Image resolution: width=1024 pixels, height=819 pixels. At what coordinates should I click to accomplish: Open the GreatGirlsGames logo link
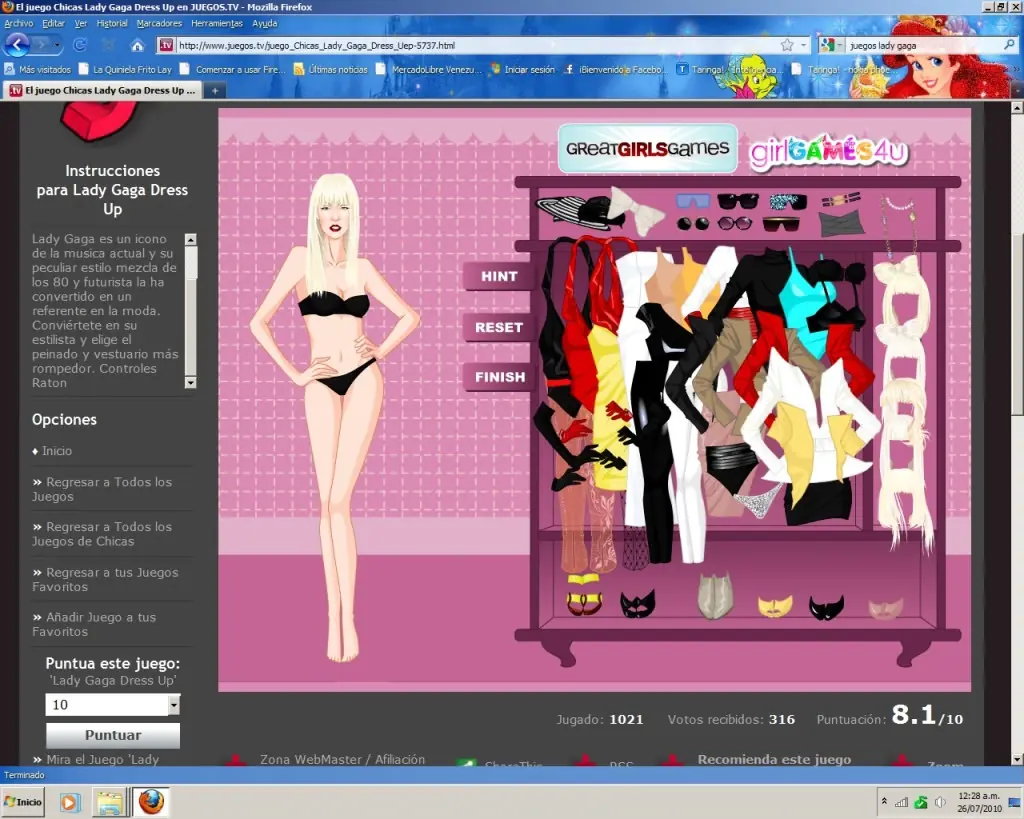coord(647,148)
